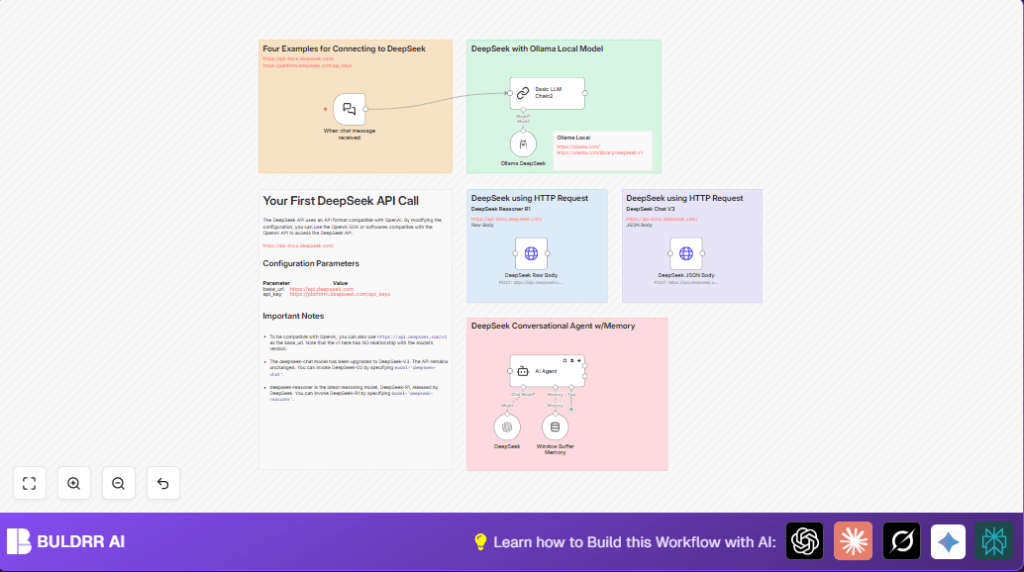
Task: Click the 'Your First DeepSeek API Call' note heading
Action: (x=340, y=201)
